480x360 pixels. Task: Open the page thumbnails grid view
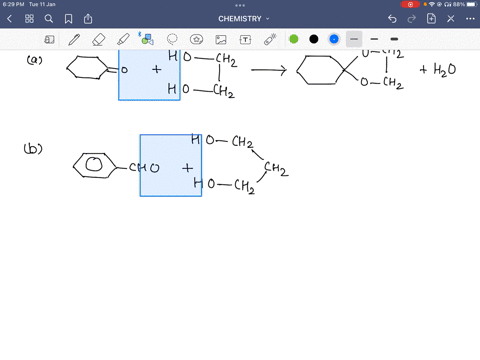coord(29,19)
